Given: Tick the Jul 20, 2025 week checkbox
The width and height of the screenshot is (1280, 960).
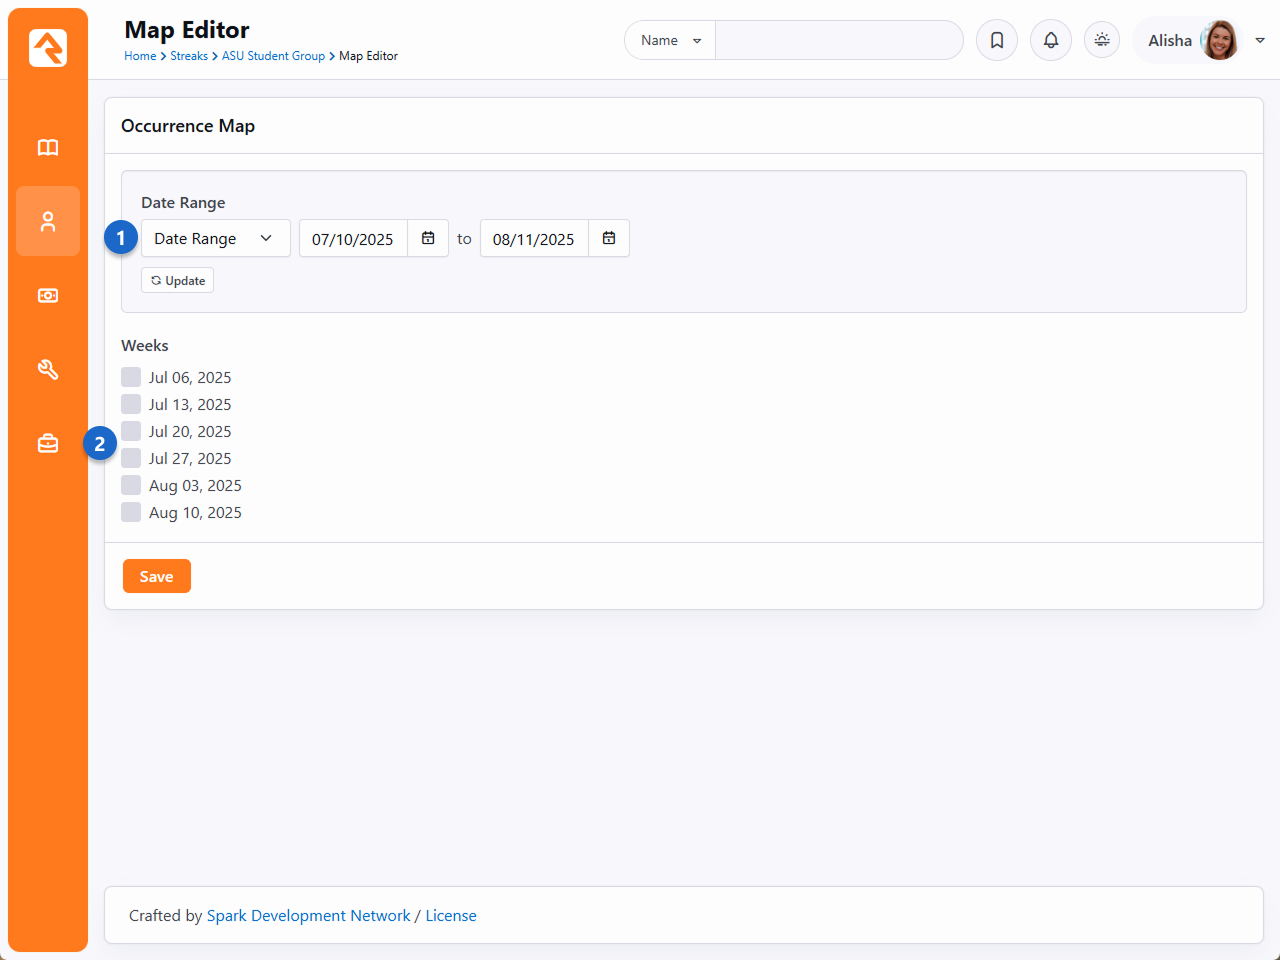Looking at the screenshot, I should (131, 431).
